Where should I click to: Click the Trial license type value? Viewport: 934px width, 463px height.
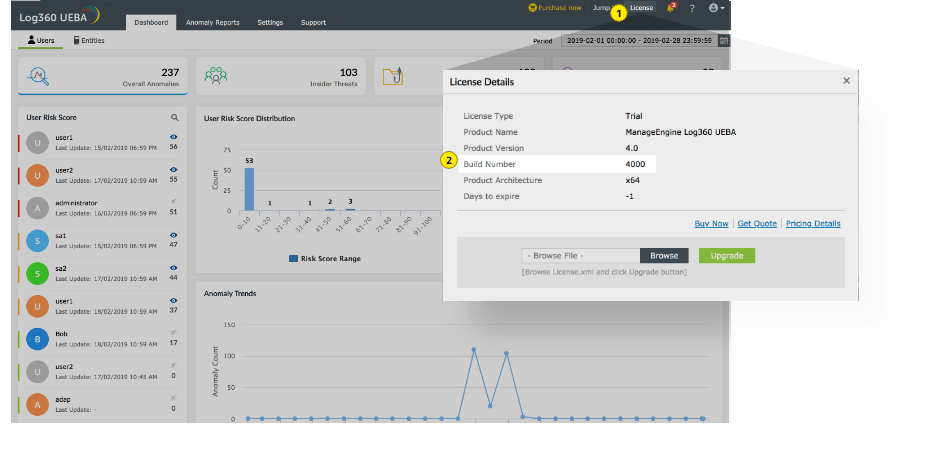click(634, 116)
